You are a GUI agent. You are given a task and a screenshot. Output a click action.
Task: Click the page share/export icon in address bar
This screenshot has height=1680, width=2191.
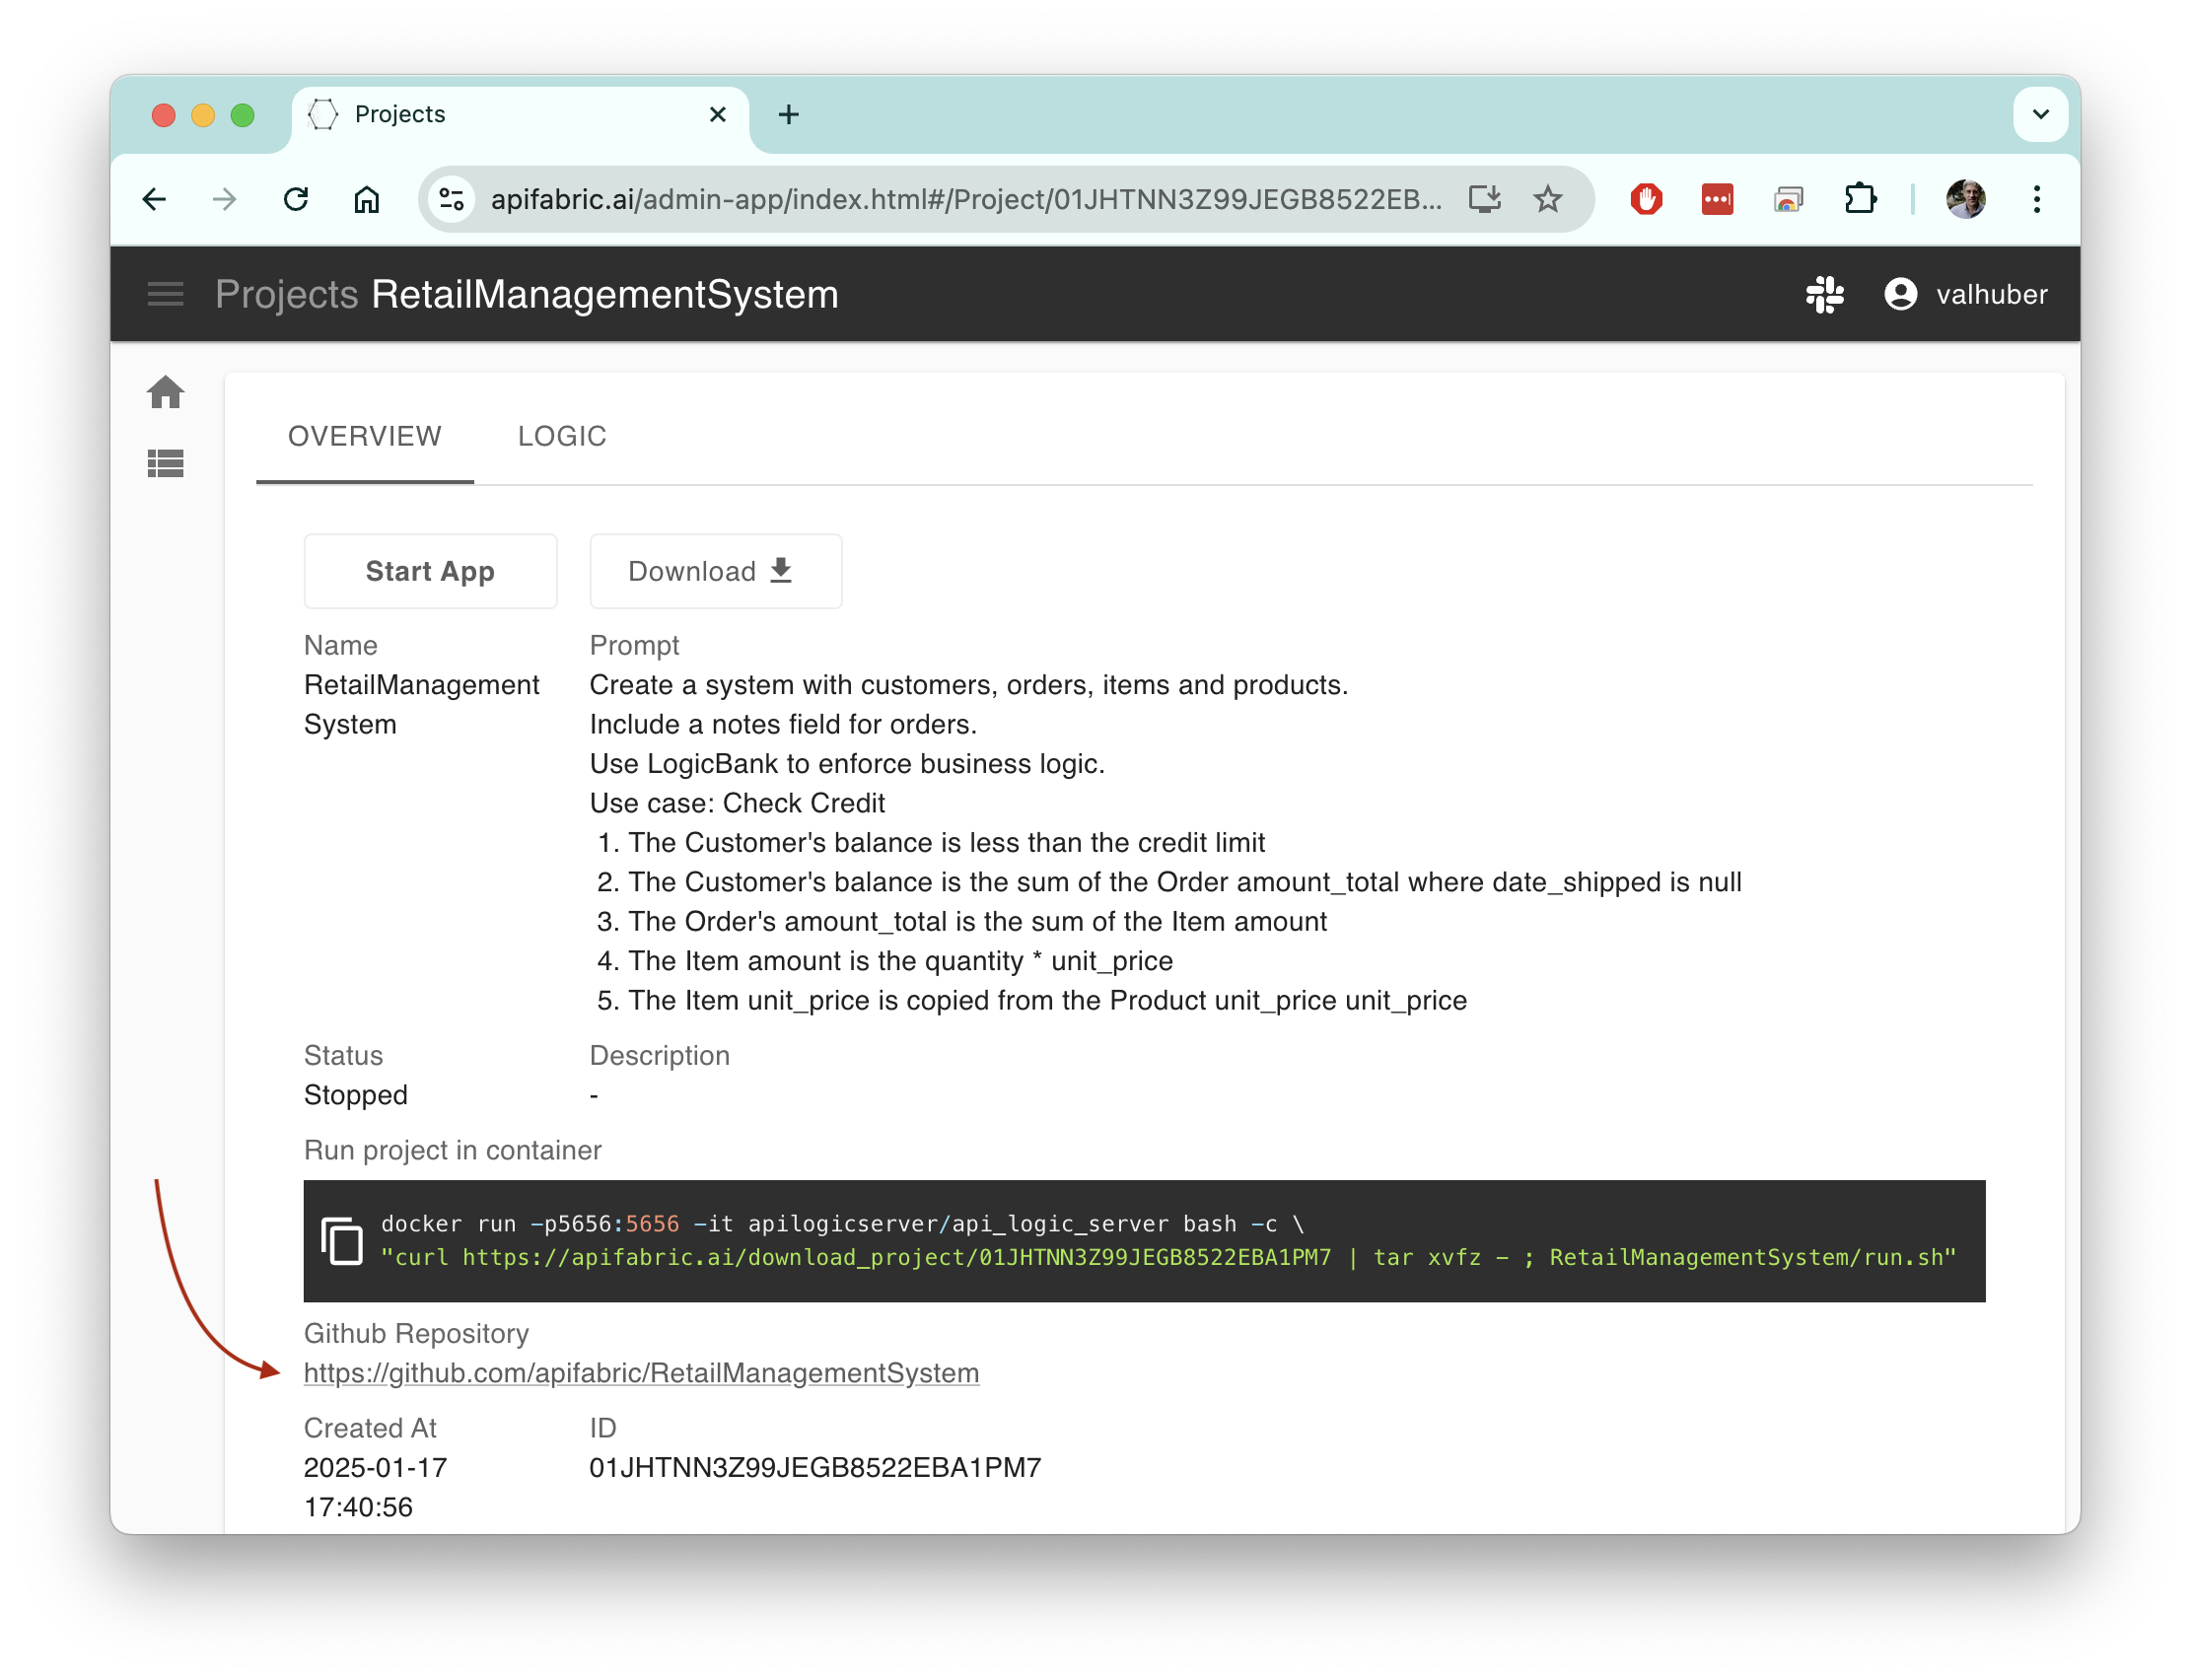pos(1487,199)
